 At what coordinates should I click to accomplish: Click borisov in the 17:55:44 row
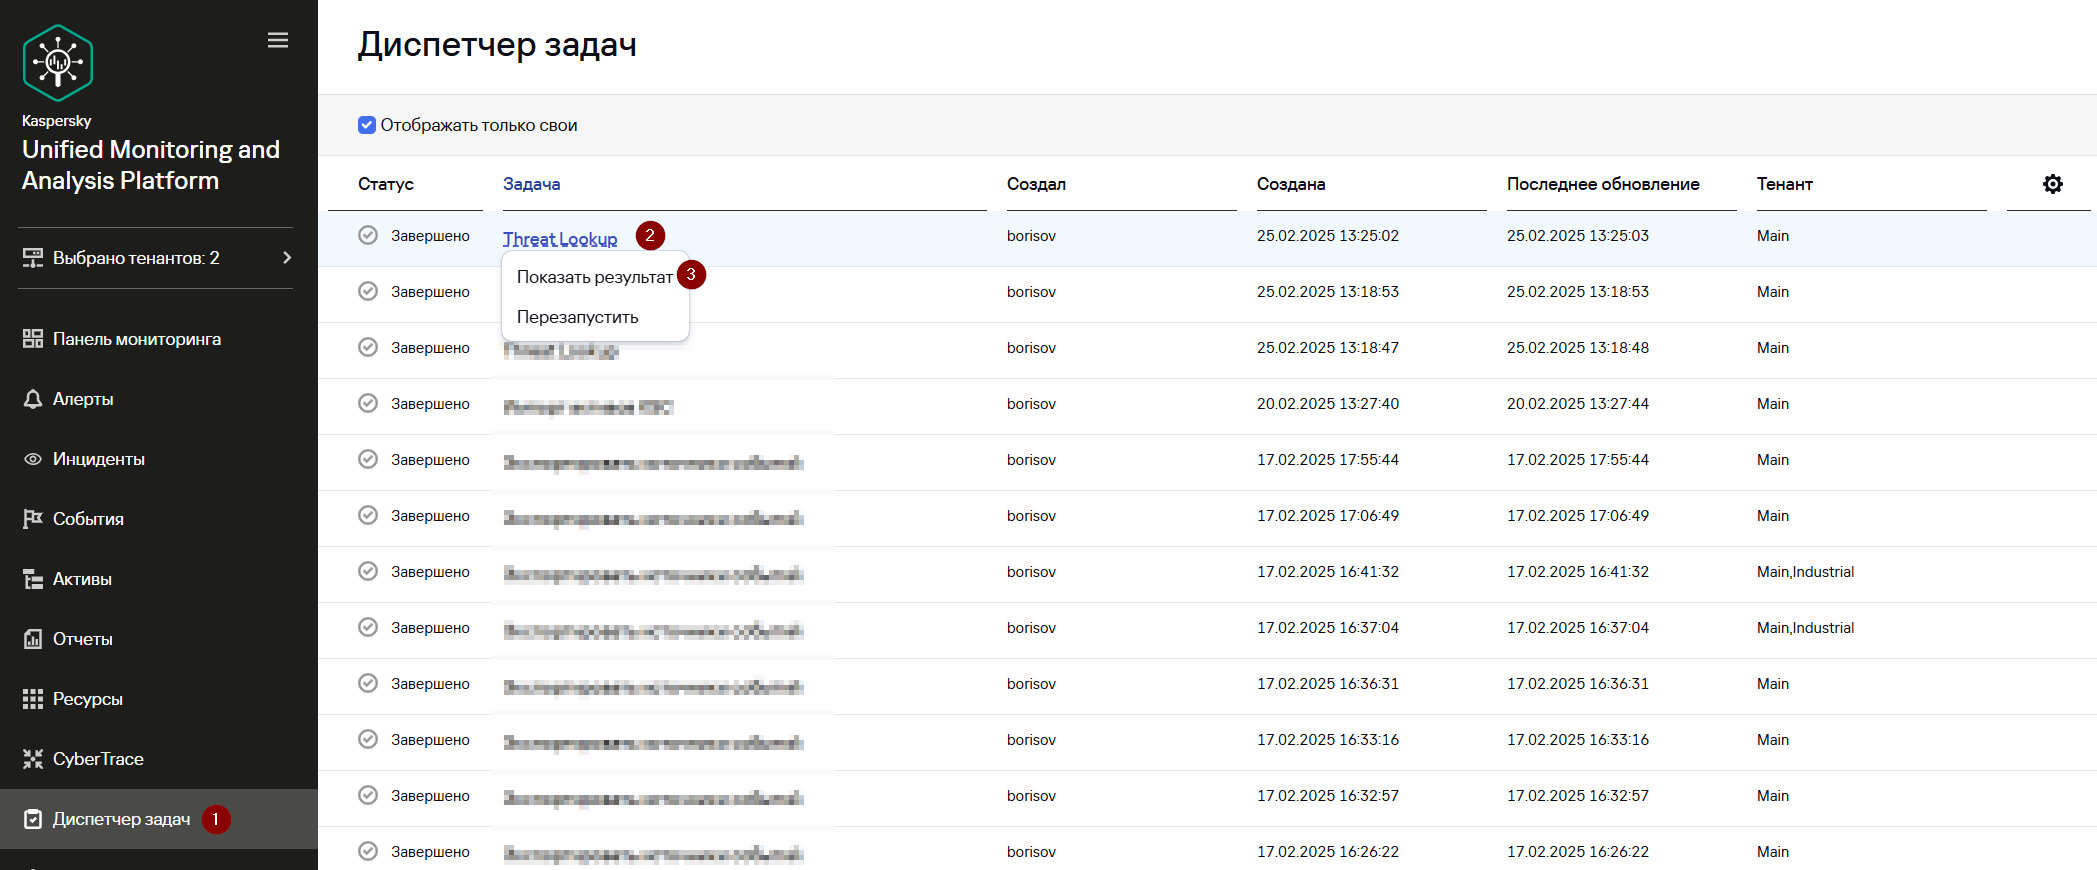(x=1032, y=460)
